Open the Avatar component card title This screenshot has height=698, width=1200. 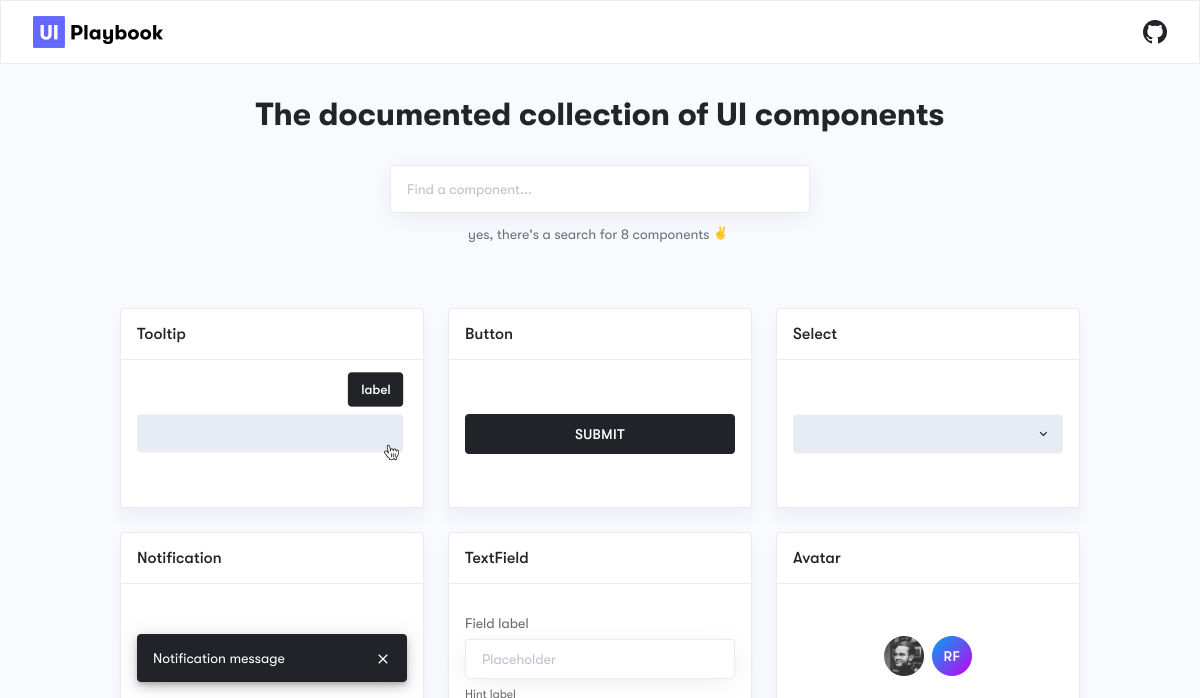[x=816, y=558]
